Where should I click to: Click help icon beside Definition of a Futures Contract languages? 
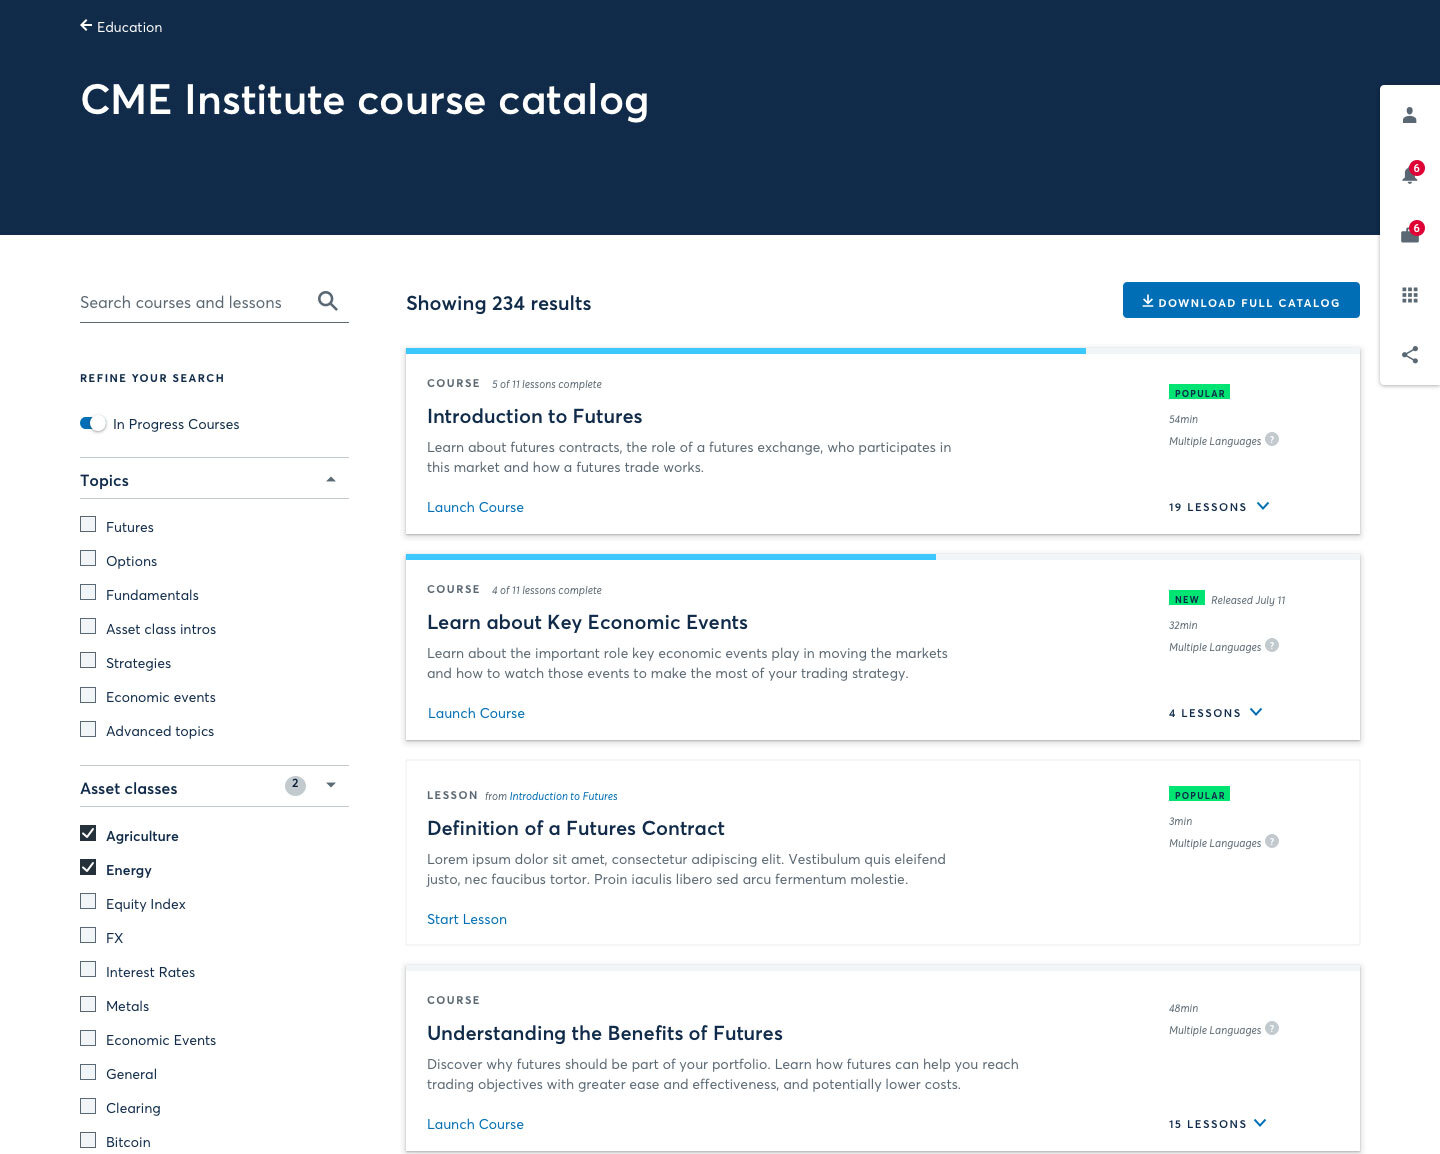click(1272, 841)
